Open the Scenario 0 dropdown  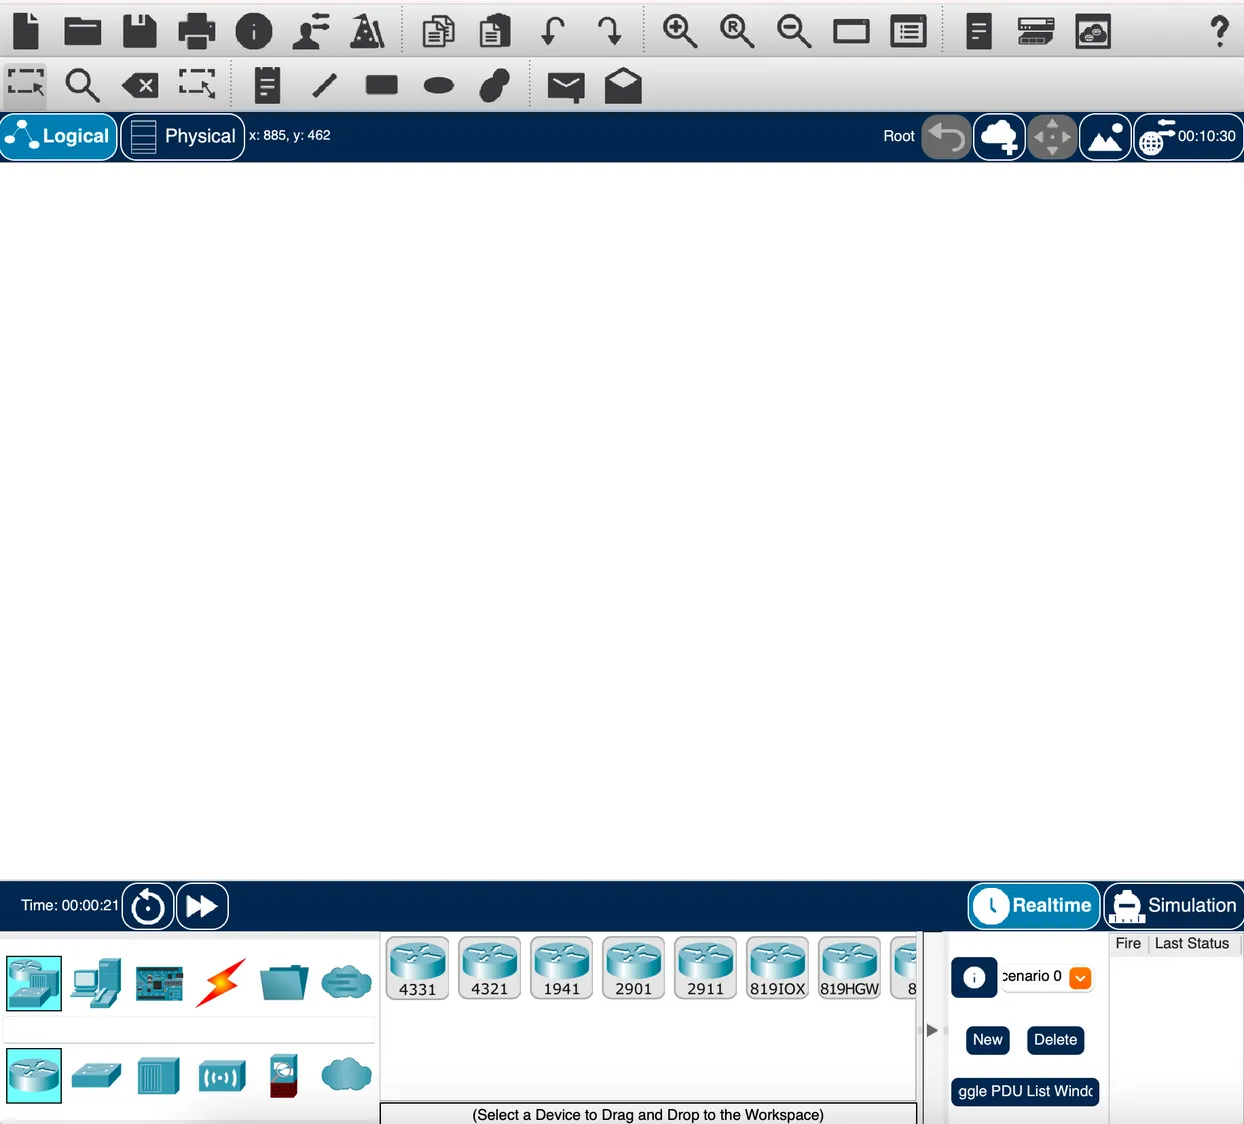coord(1079,978)
